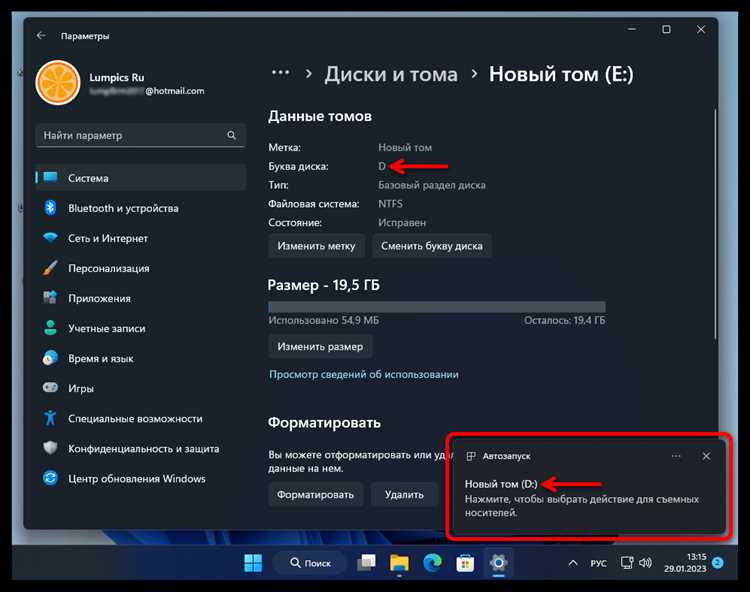This screenshot has width=750, height=592.
Task: Open Специальные возможности category
Action: 141,418
